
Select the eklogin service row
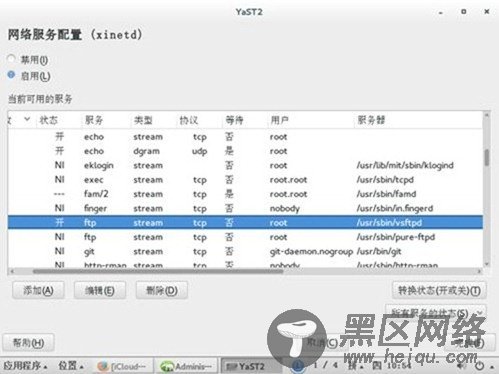click(245, 165)
